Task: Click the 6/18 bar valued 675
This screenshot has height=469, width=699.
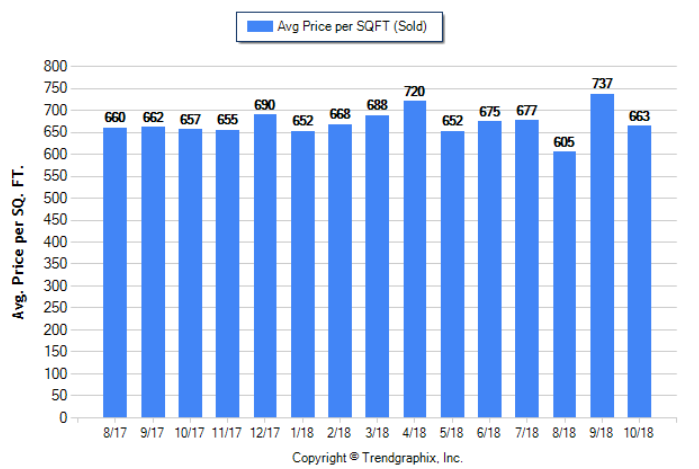Action: click(489, 269)
